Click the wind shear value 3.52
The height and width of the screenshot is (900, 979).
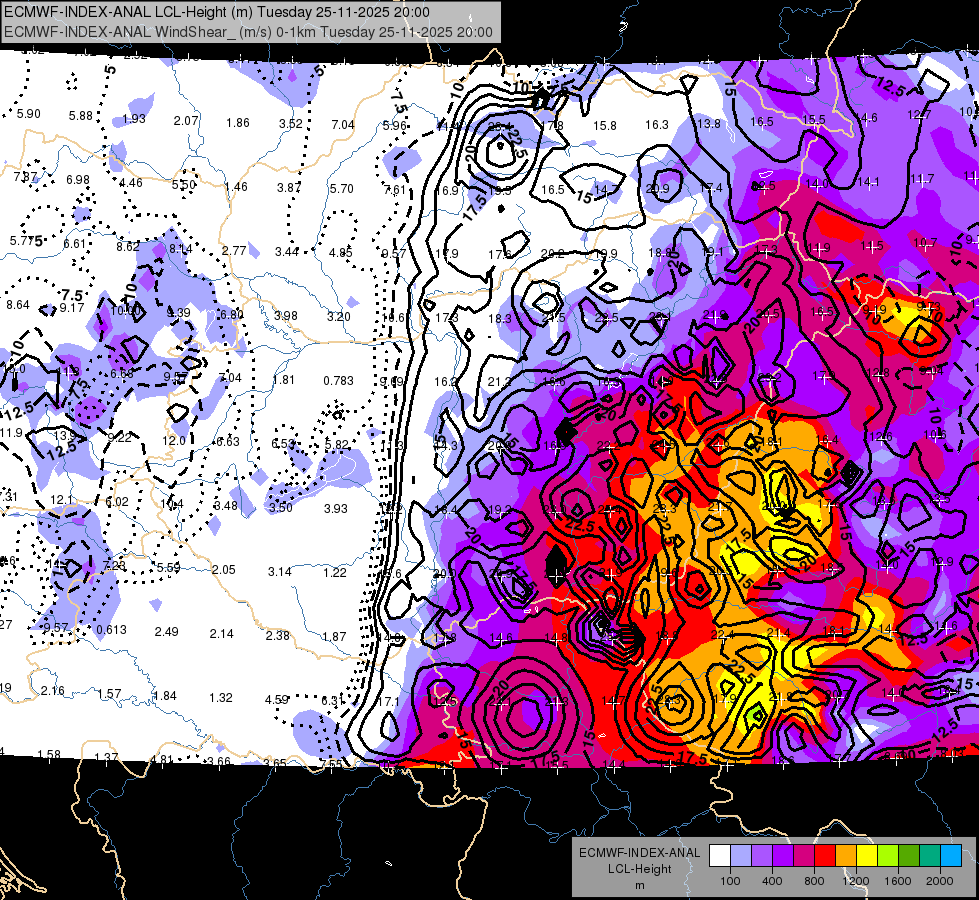[x=290, y=124]
